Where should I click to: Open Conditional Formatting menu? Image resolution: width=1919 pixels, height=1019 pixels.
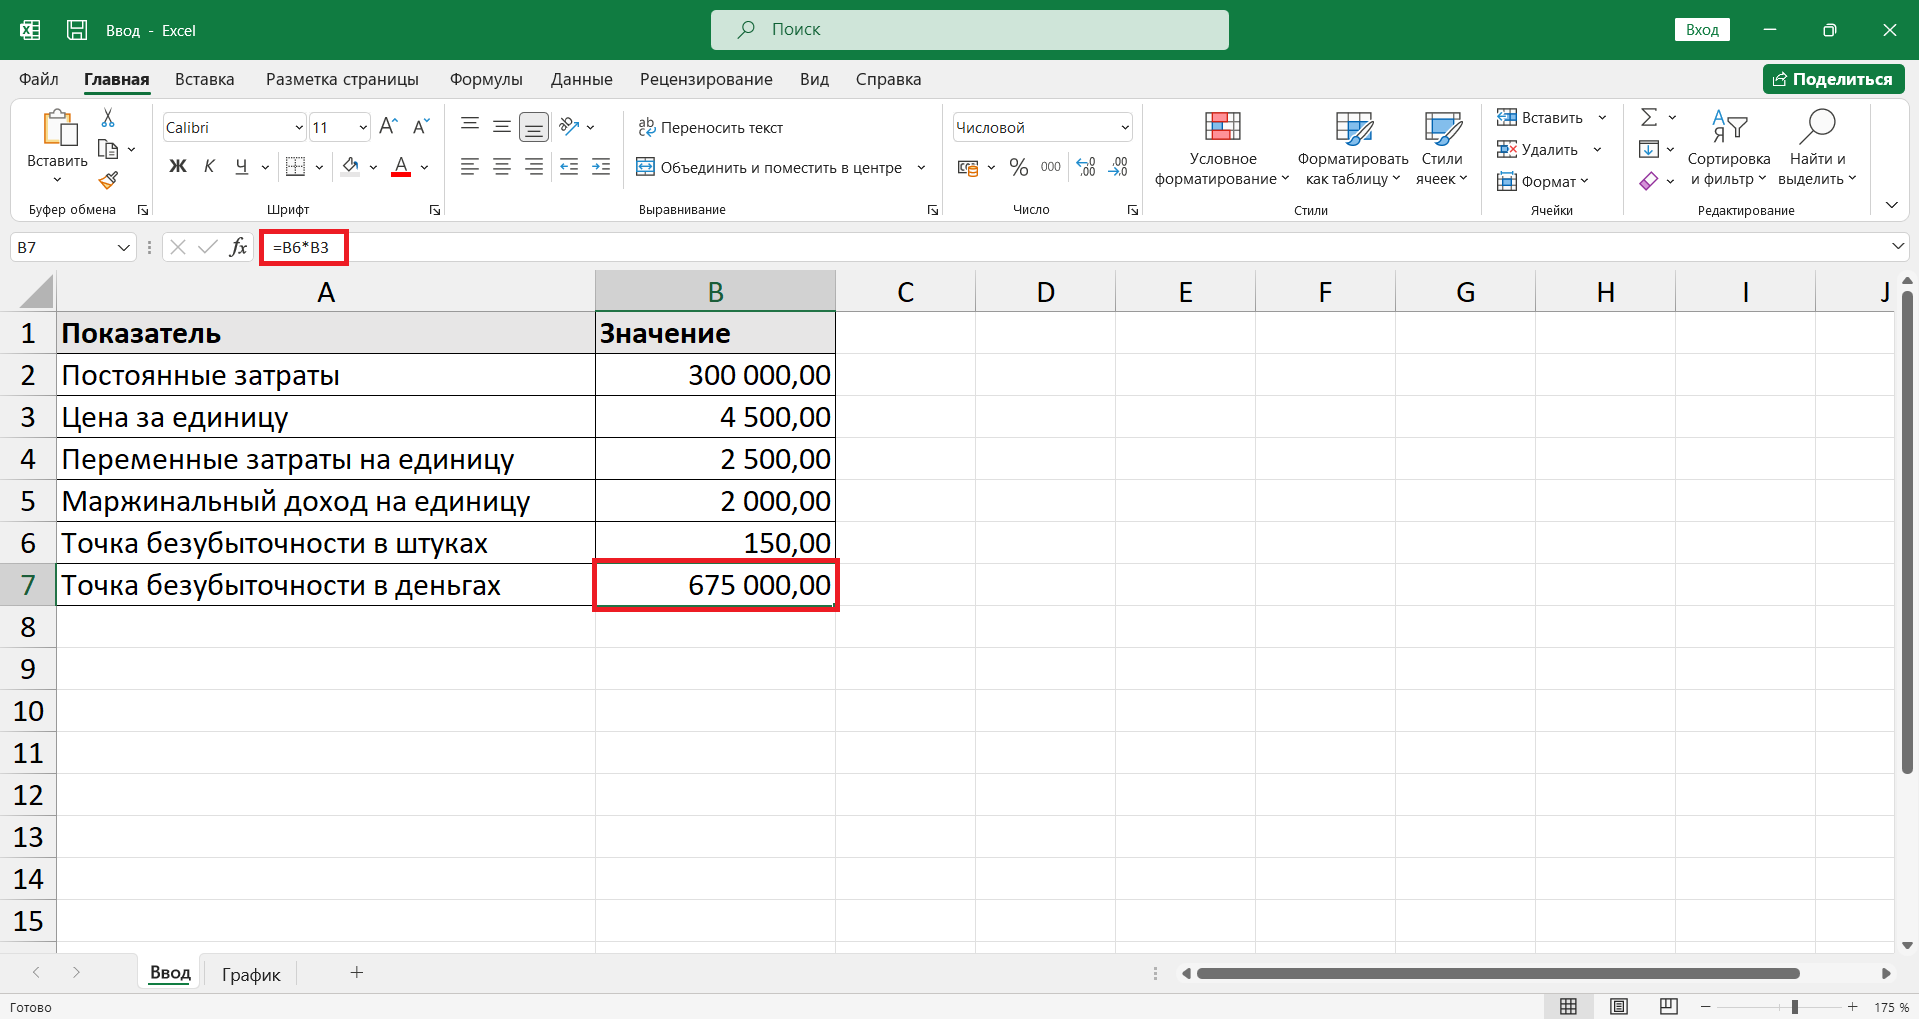1222,149
